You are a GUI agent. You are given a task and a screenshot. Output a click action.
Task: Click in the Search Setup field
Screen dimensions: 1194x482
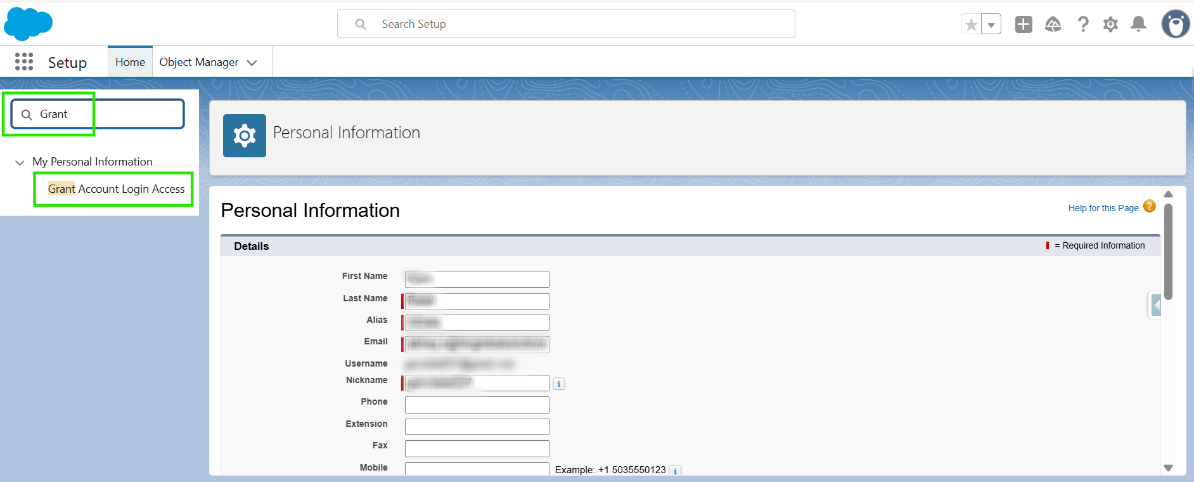(566, 24)
